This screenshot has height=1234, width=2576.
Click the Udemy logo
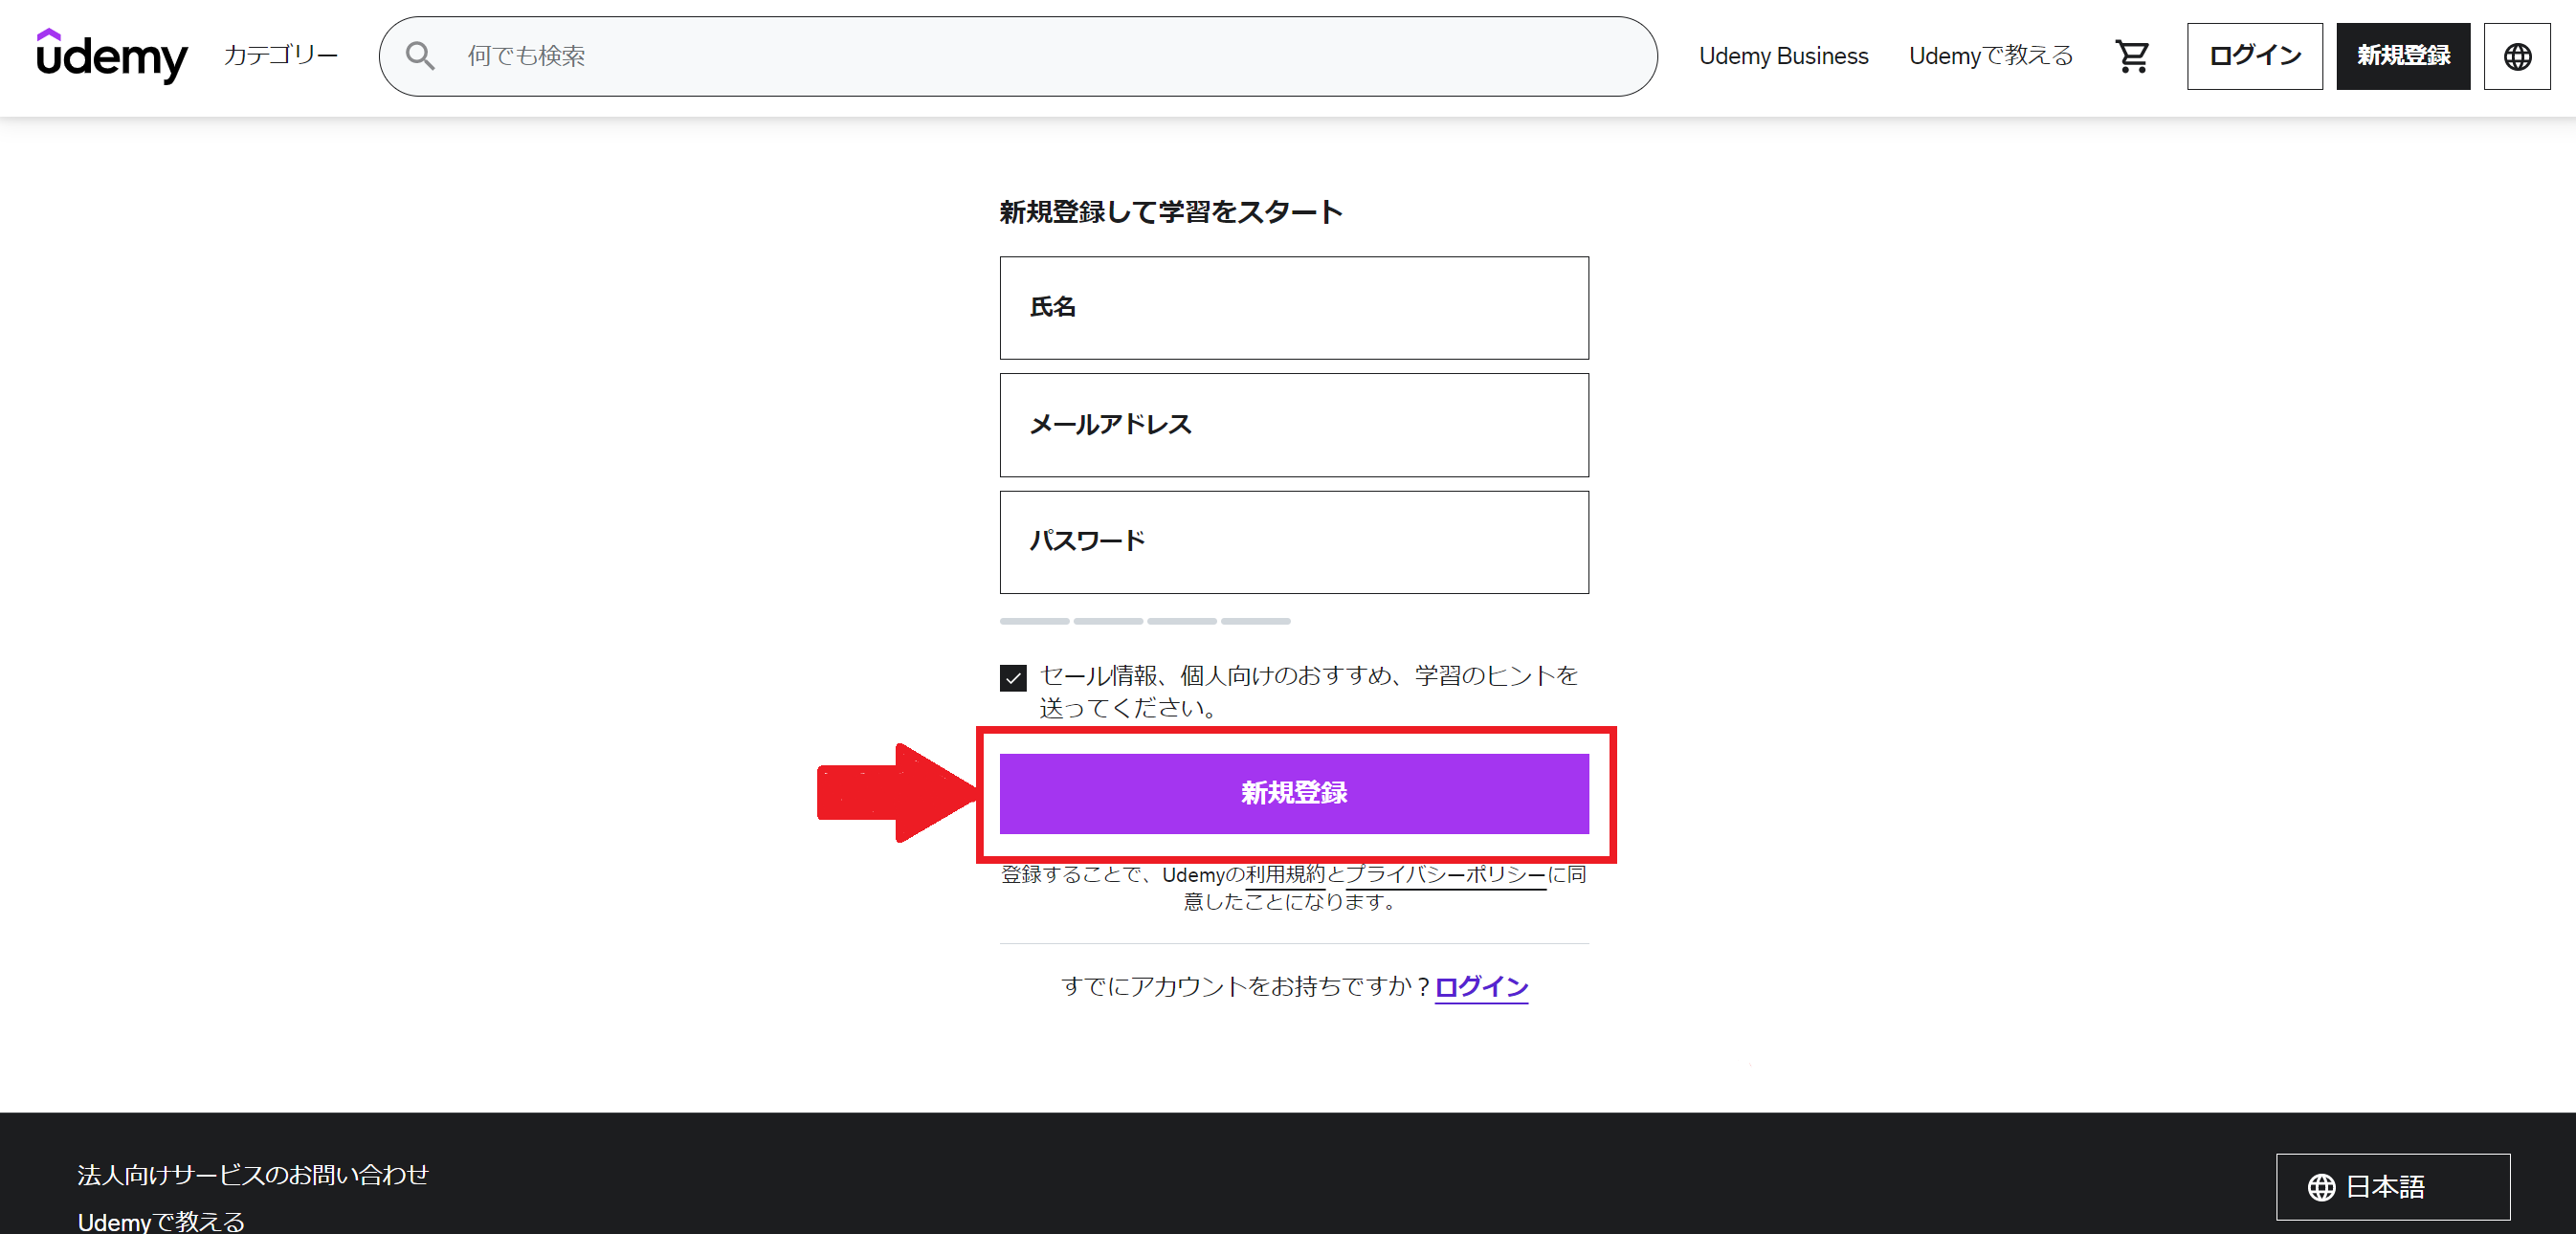(112, 56)
